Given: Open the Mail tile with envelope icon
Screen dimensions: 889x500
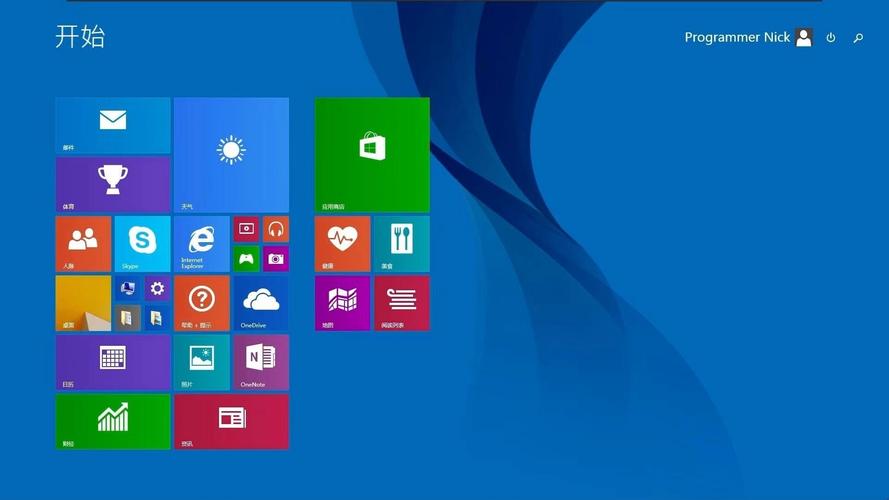Looking at the screenshot, I should point(113,125).
